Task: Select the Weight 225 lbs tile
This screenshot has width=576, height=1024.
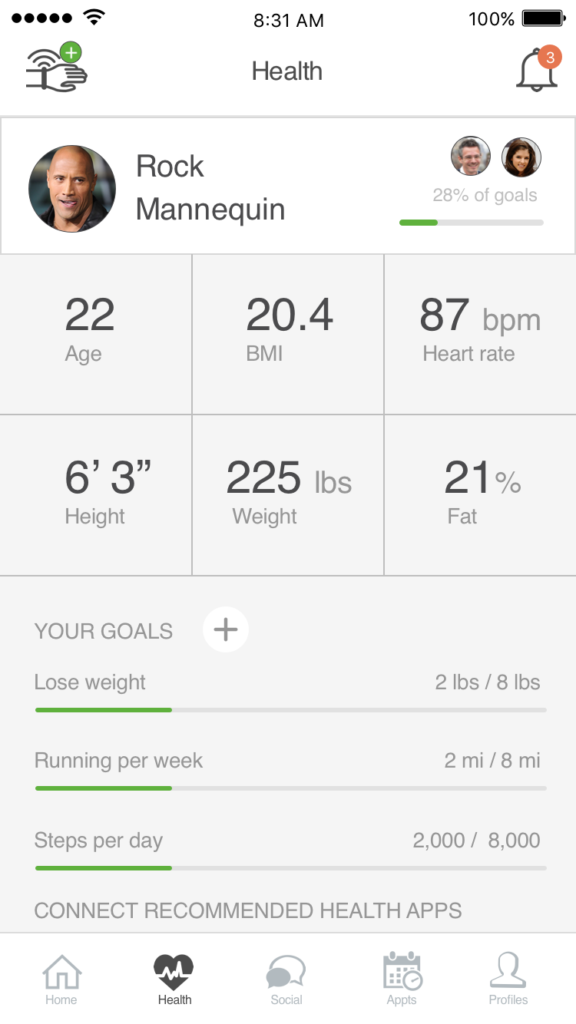Action: click(x=288, y=495)
